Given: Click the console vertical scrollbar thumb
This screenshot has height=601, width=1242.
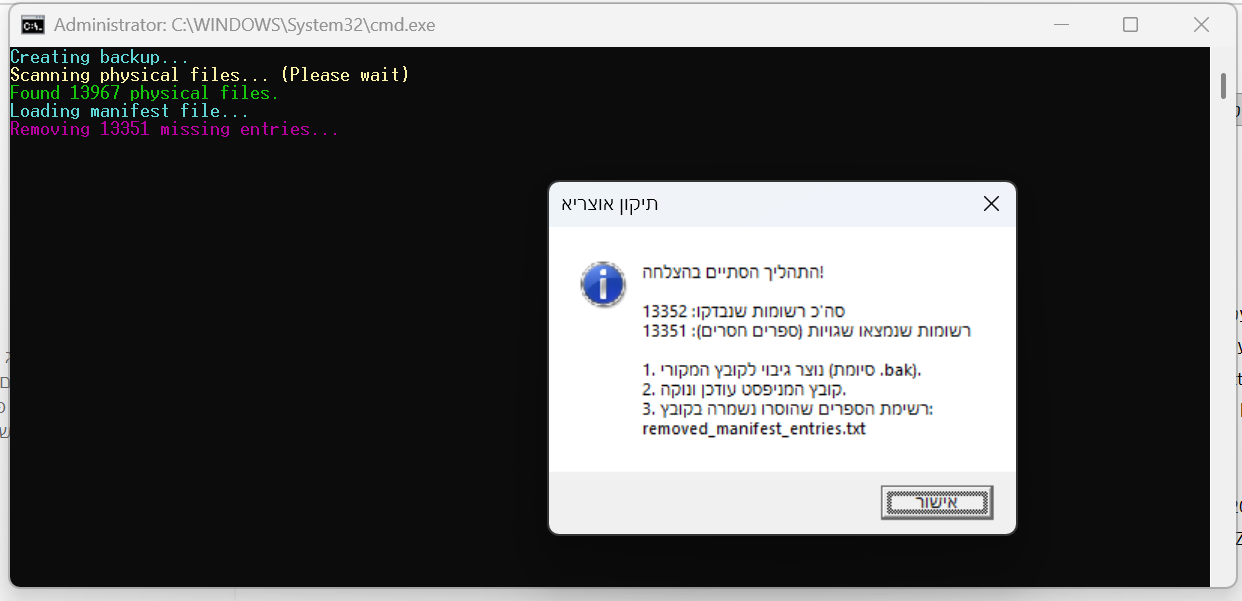Looking at the screenshot, I should (1223, 86).
